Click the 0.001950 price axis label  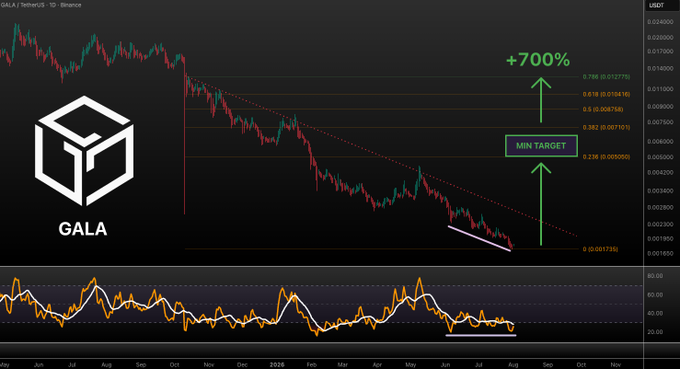pos(660,239)
